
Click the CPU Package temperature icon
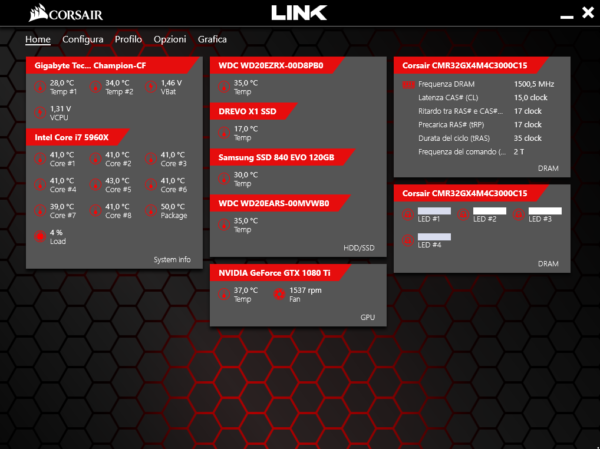[x=151, y=210]
